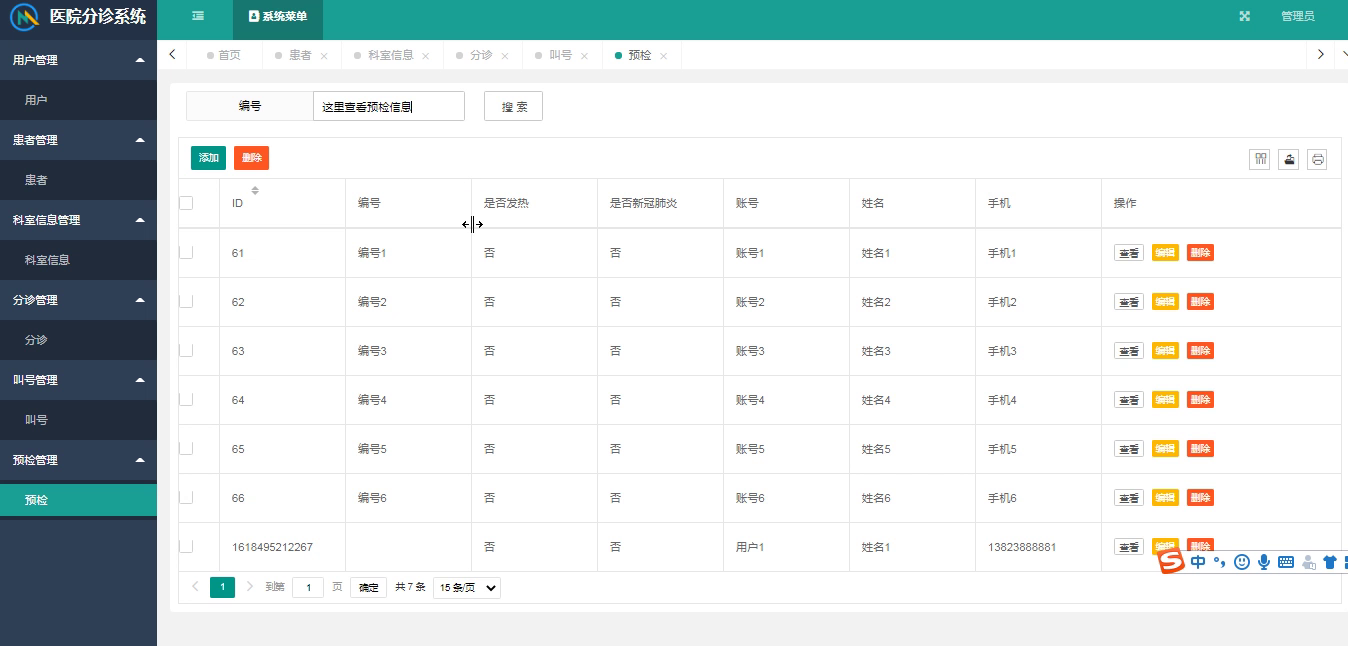The image size is (1348, 646).
Task: Toggle Chinese input mode 中 icon
Action: point(1198,562)
